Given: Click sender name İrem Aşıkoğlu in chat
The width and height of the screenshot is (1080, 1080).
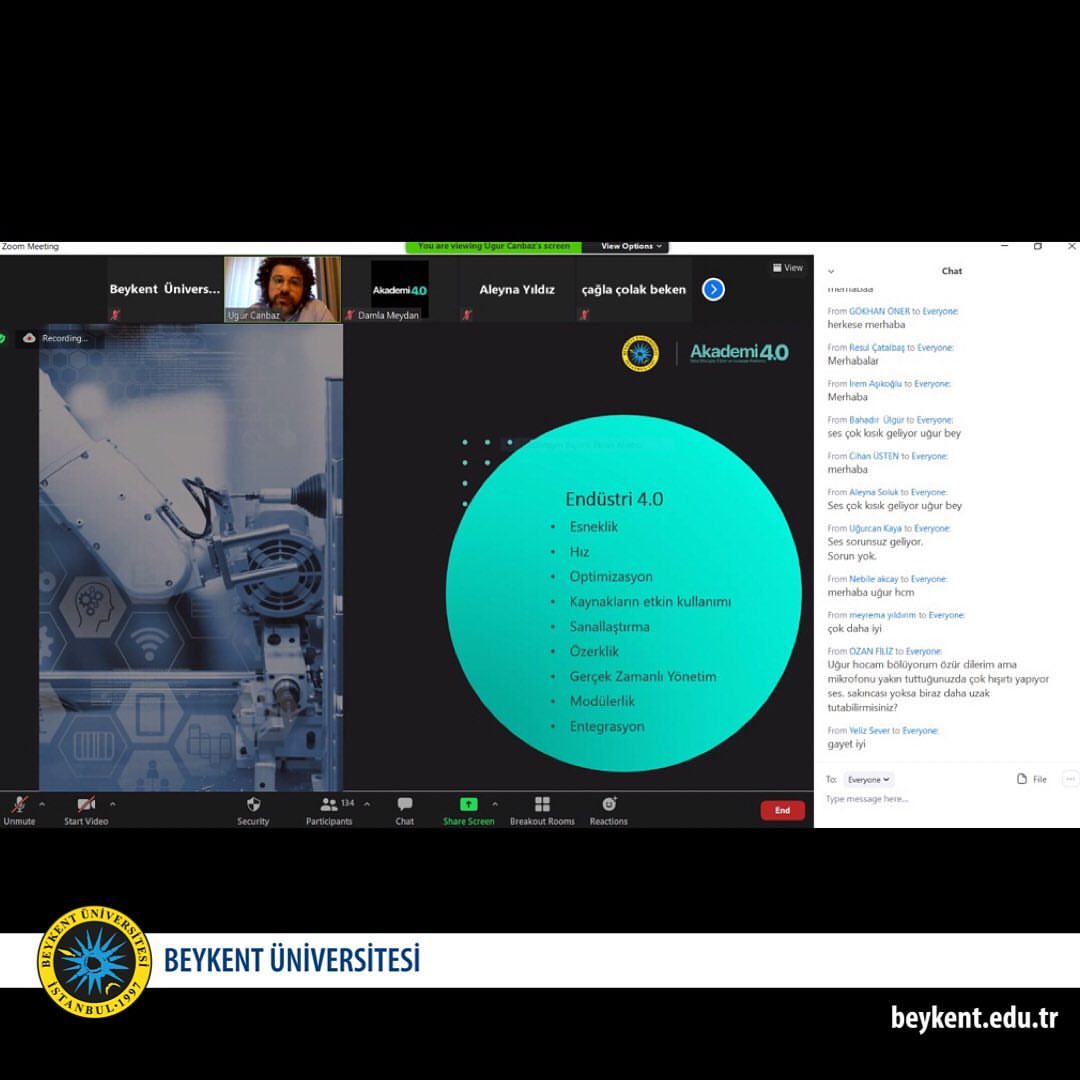Looking at the screenshot, I should click(x=875, y=384).
